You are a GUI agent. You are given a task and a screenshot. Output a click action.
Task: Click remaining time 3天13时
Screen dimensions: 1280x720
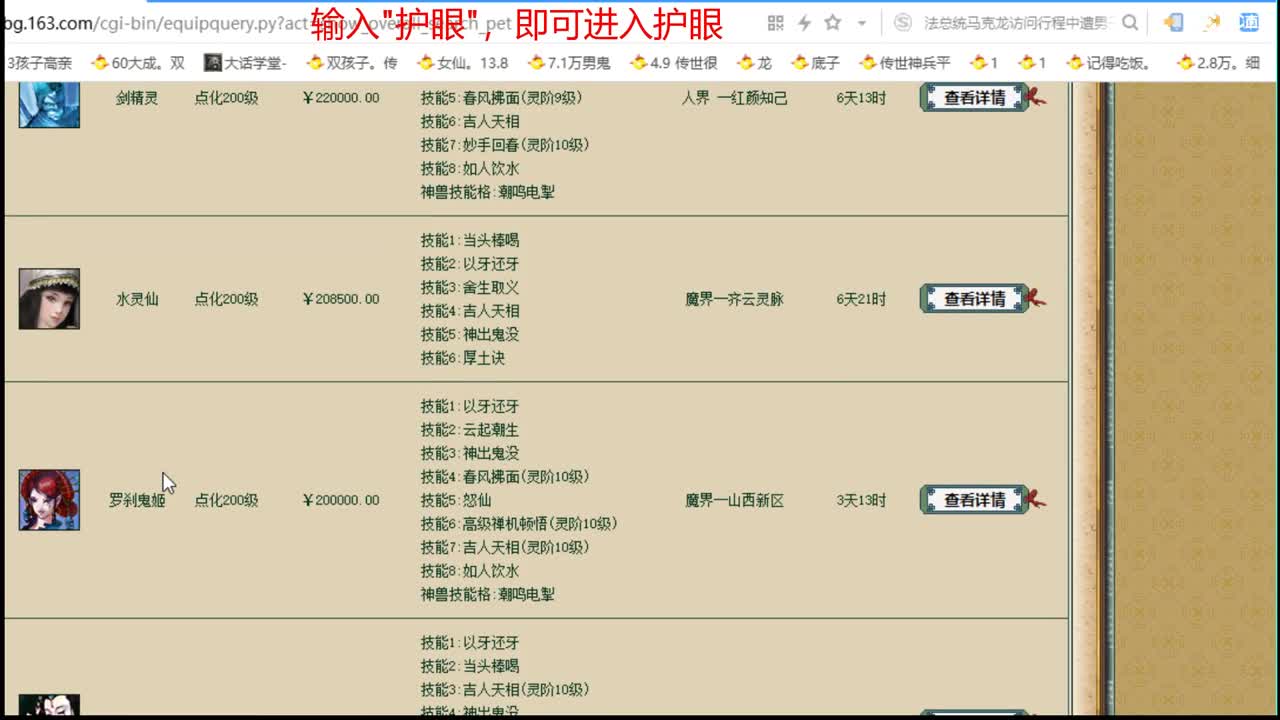(861, 500)
